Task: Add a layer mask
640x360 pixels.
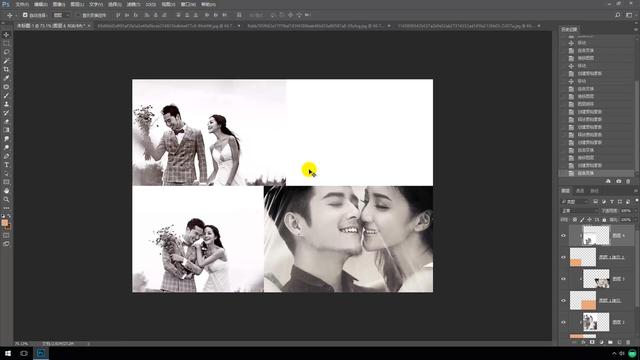Action: coord(592,342)
